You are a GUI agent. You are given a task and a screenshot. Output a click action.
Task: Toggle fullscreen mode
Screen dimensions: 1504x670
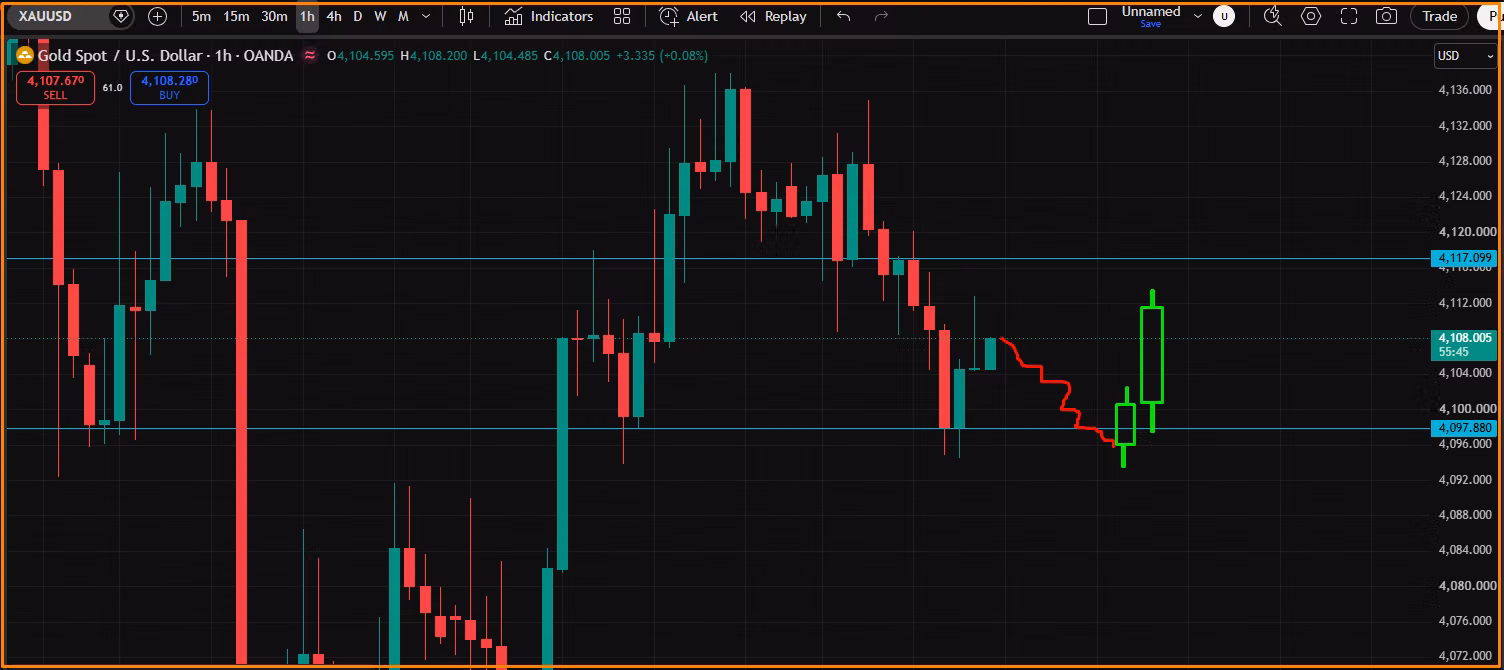coord(1349,16)
